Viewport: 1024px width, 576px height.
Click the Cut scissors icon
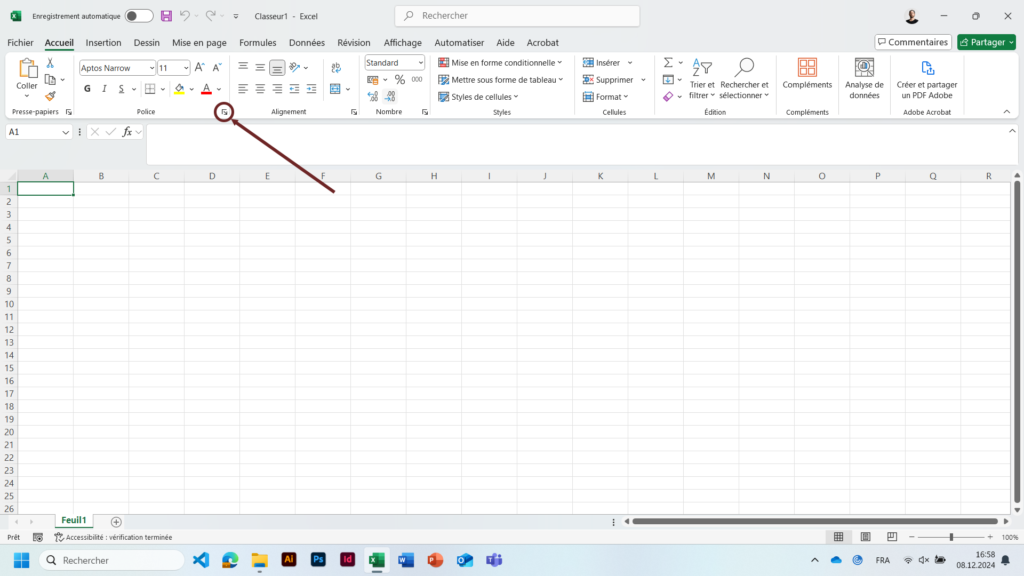pos(50,63)
